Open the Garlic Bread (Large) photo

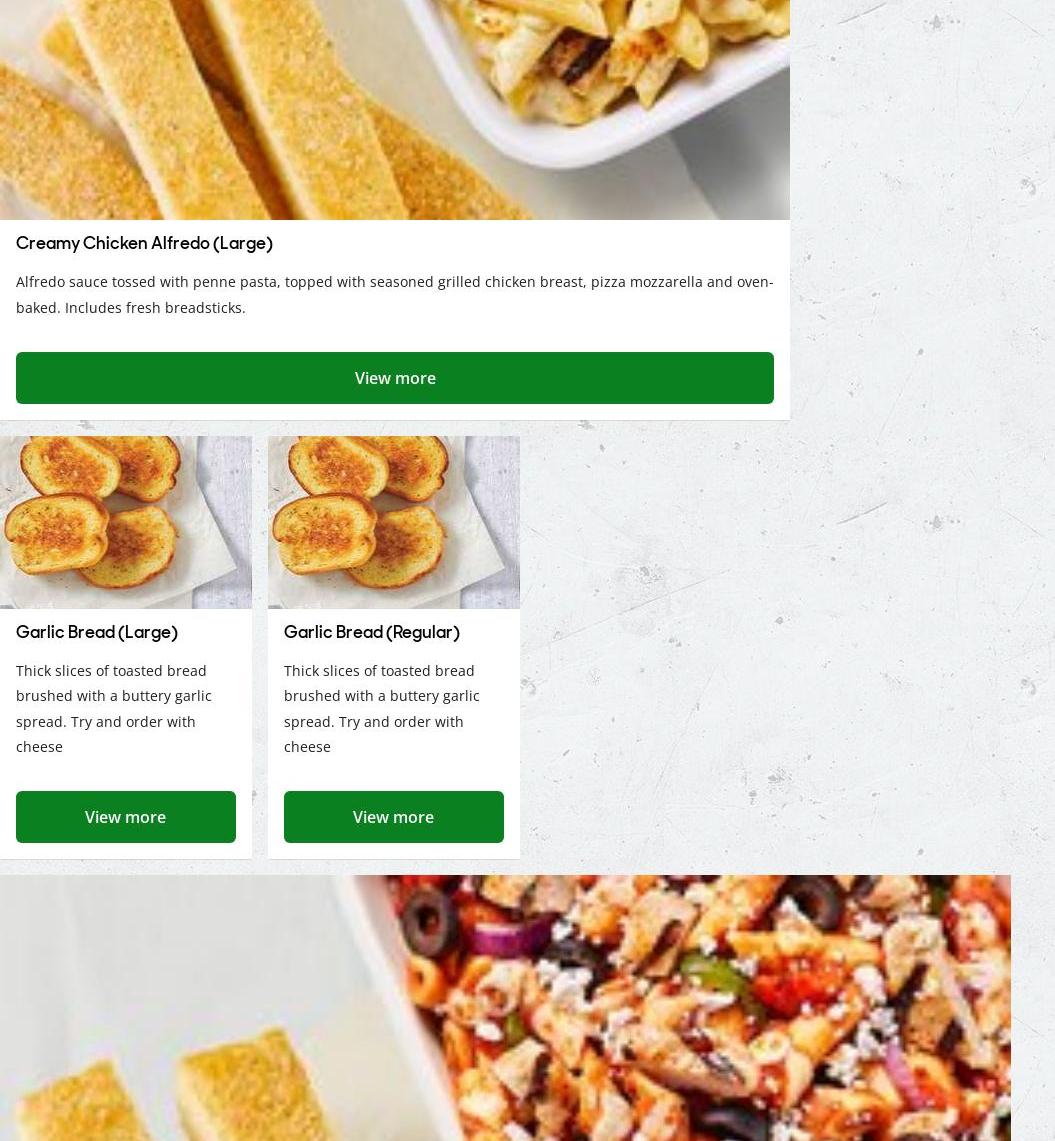point(126,522)
